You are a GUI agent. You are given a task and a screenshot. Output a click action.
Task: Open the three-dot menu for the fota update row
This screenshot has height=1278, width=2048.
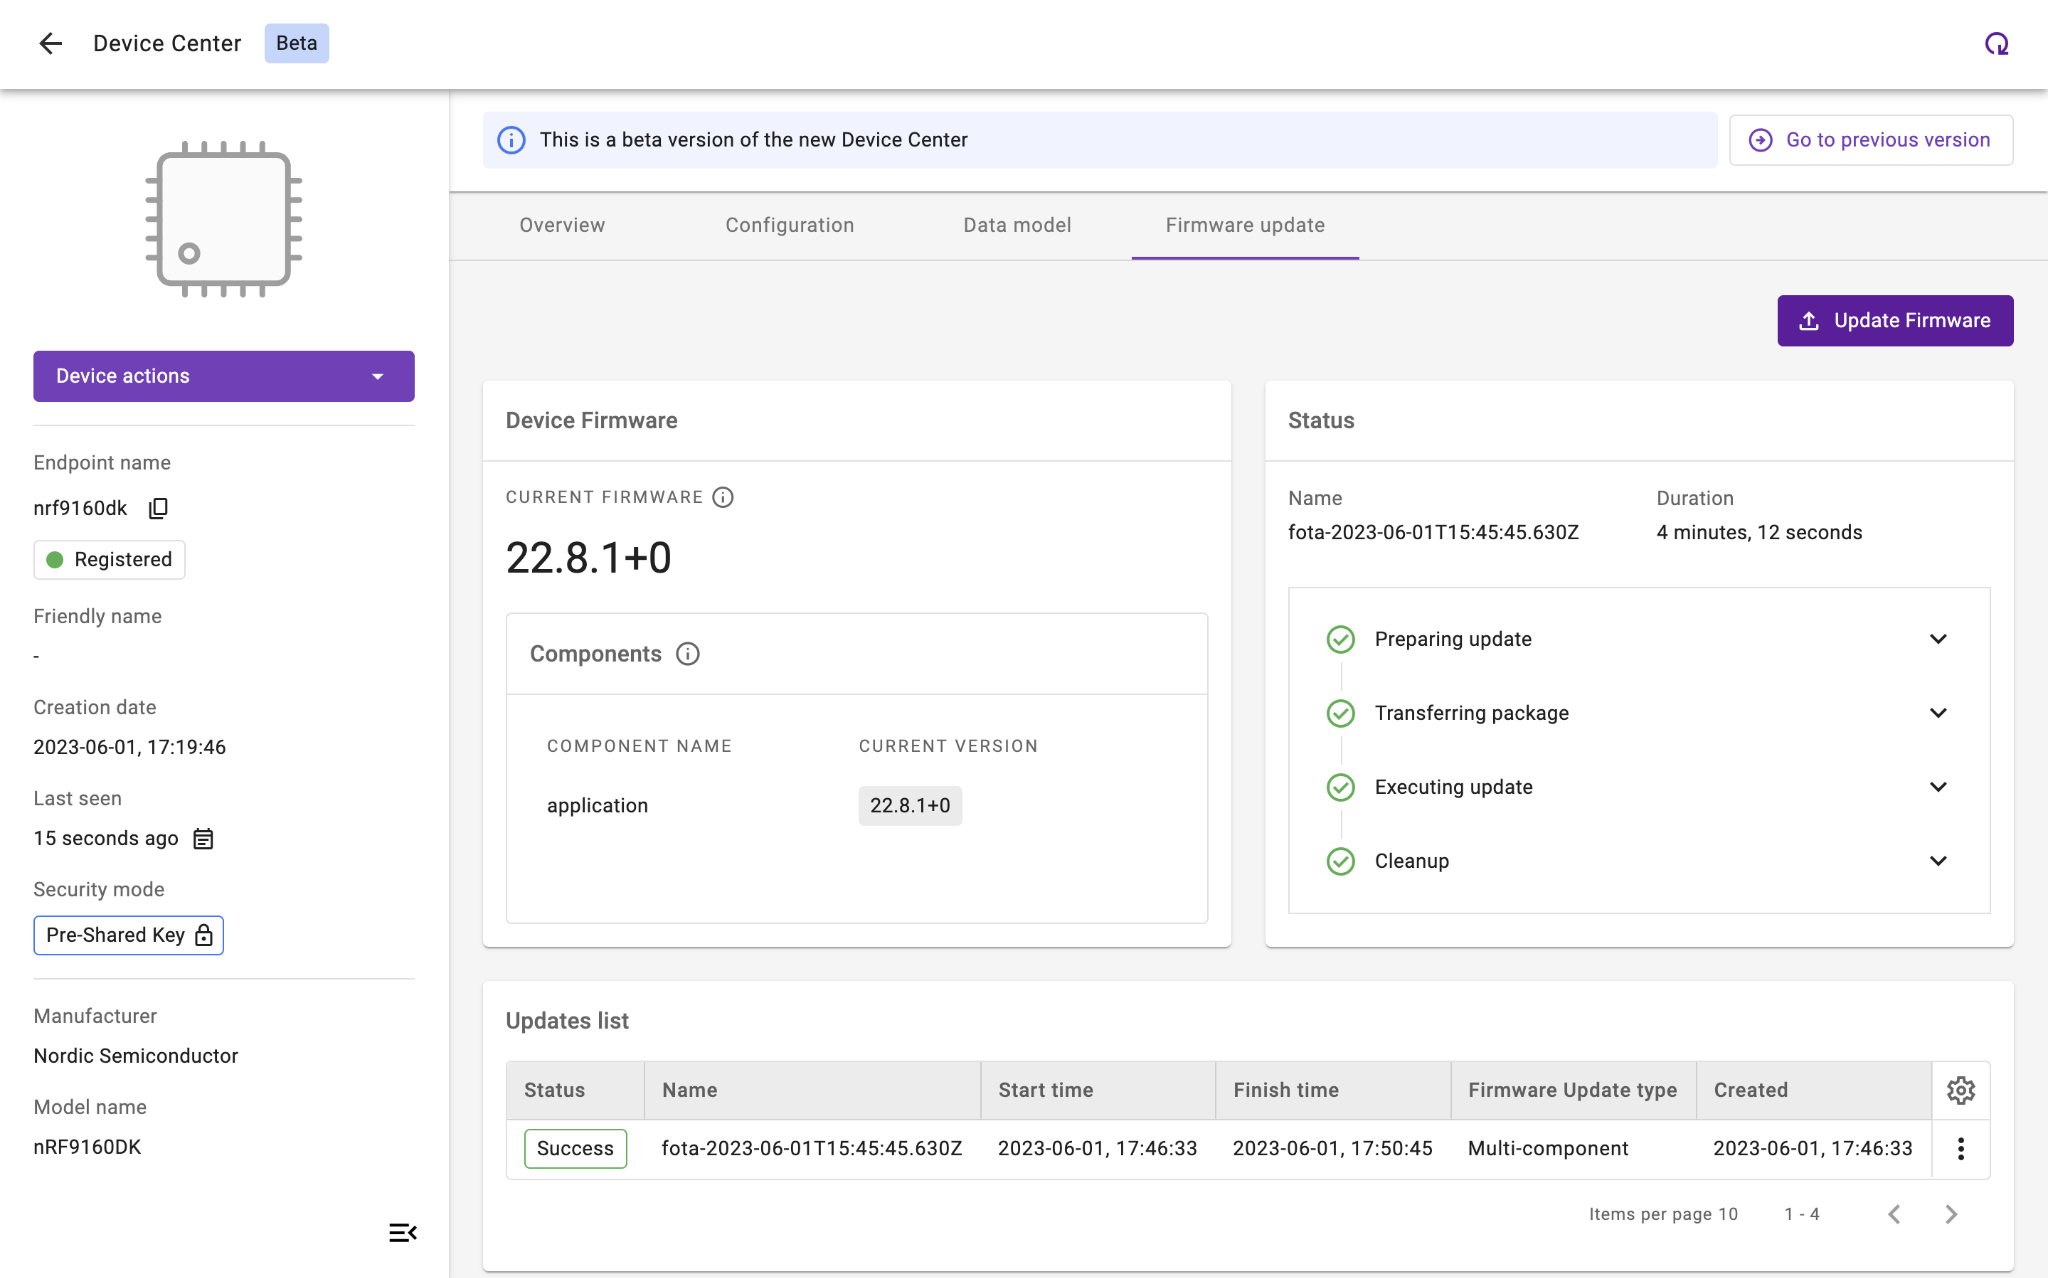[x=1960, y=1148]
